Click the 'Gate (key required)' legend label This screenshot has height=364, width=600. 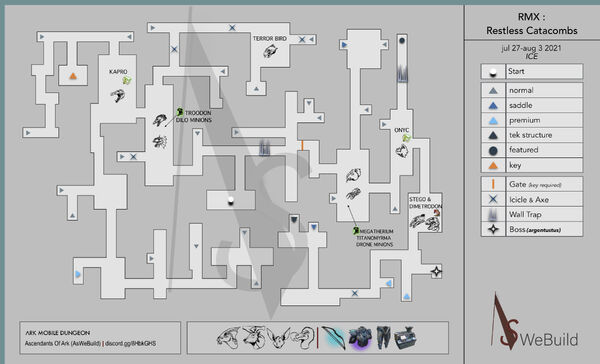point(535,184)
